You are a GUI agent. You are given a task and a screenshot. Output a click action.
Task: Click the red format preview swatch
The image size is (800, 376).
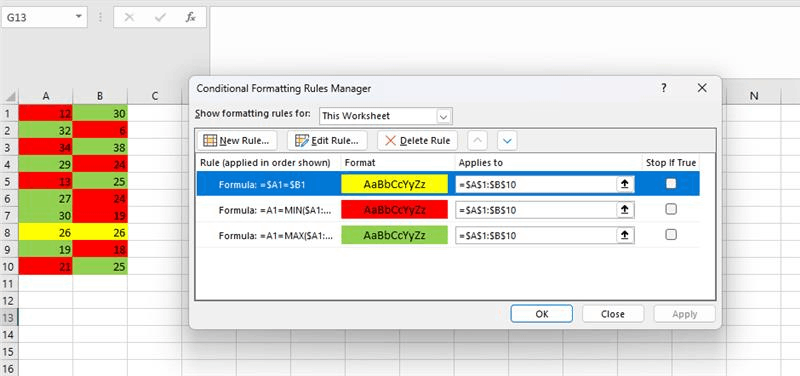pyautogui.click(x=394, y=210)
